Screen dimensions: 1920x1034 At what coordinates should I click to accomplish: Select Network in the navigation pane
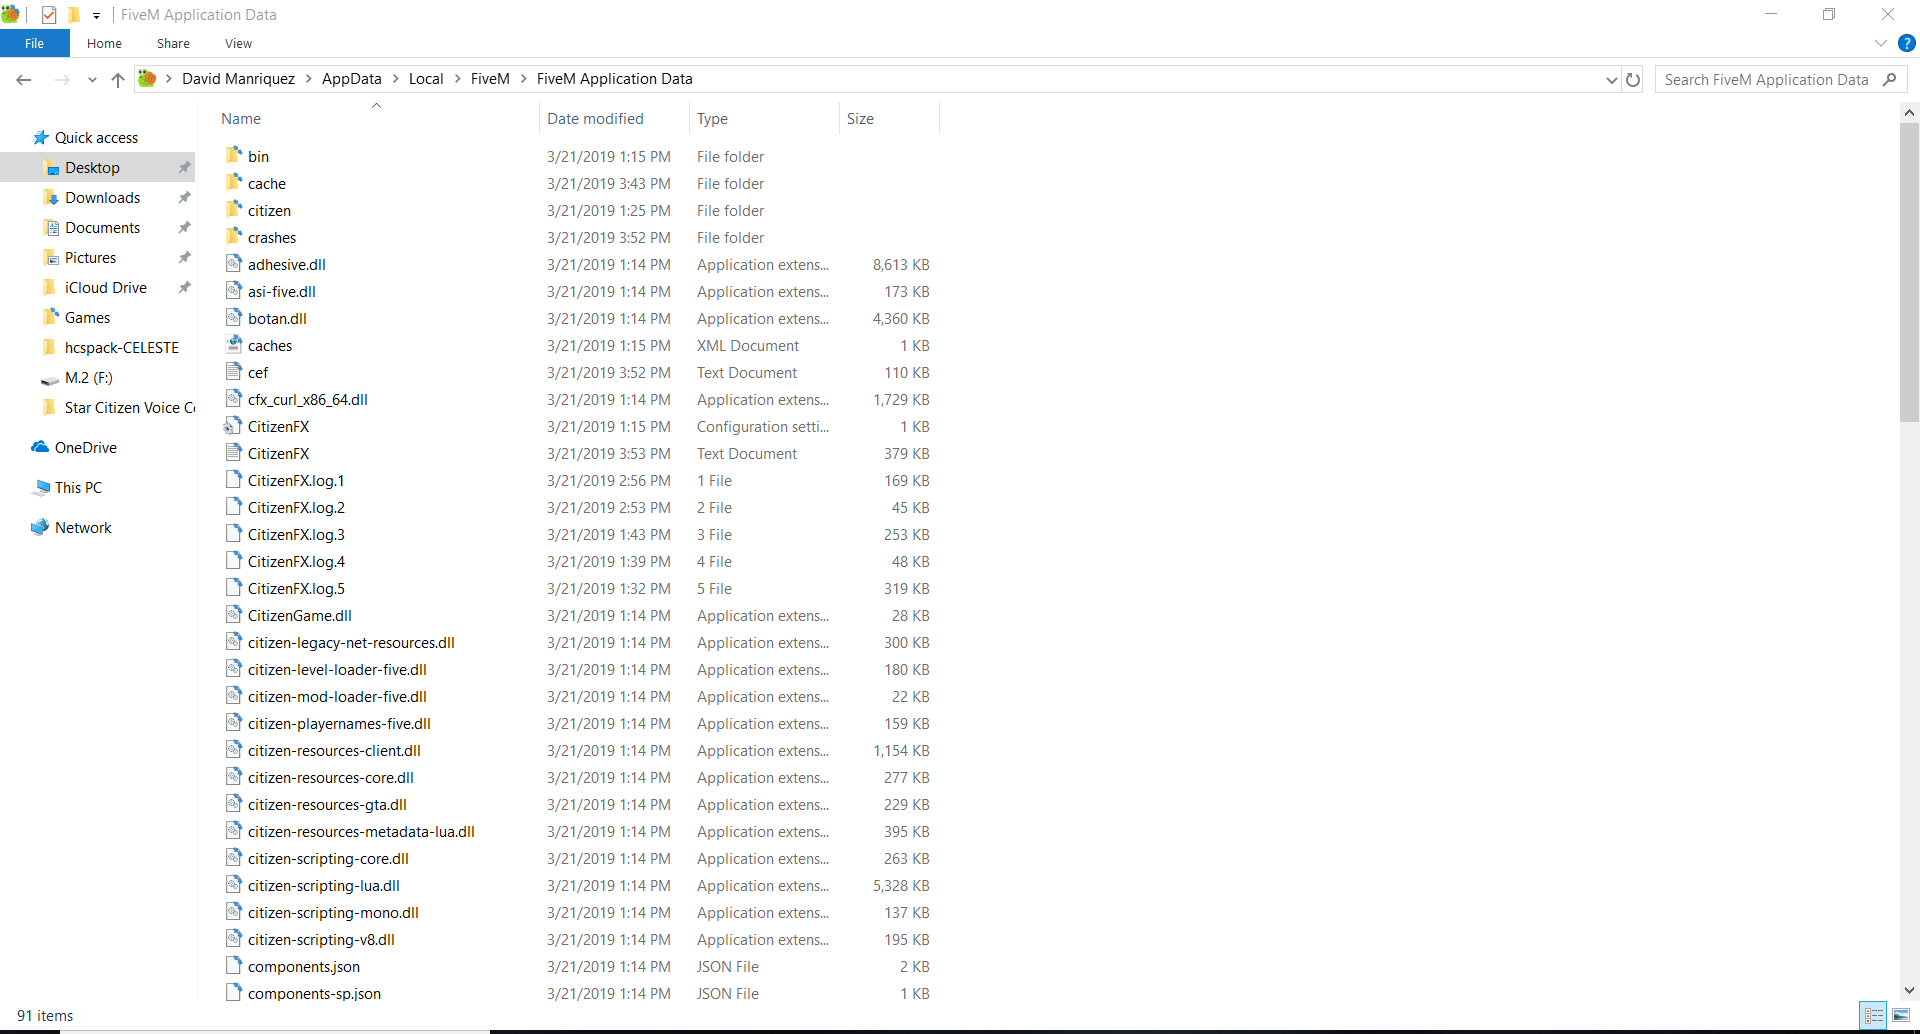(83, 528)
